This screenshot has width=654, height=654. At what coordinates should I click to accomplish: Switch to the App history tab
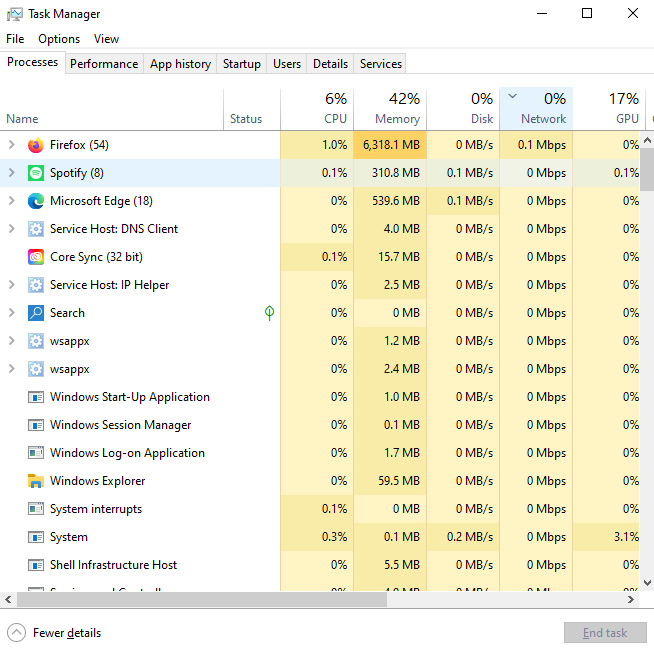click(180, 64)
